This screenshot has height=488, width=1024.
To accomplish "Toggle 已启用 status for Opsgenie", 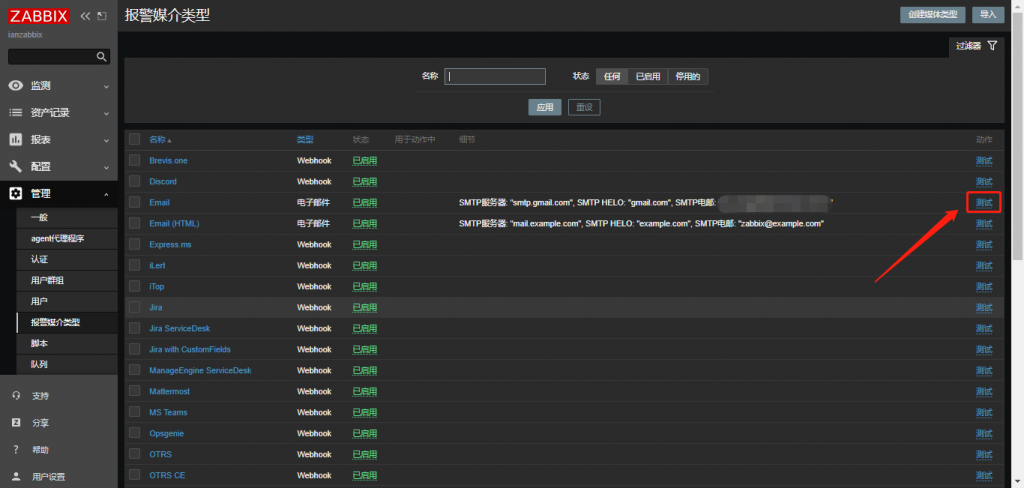I will [364, 433].
